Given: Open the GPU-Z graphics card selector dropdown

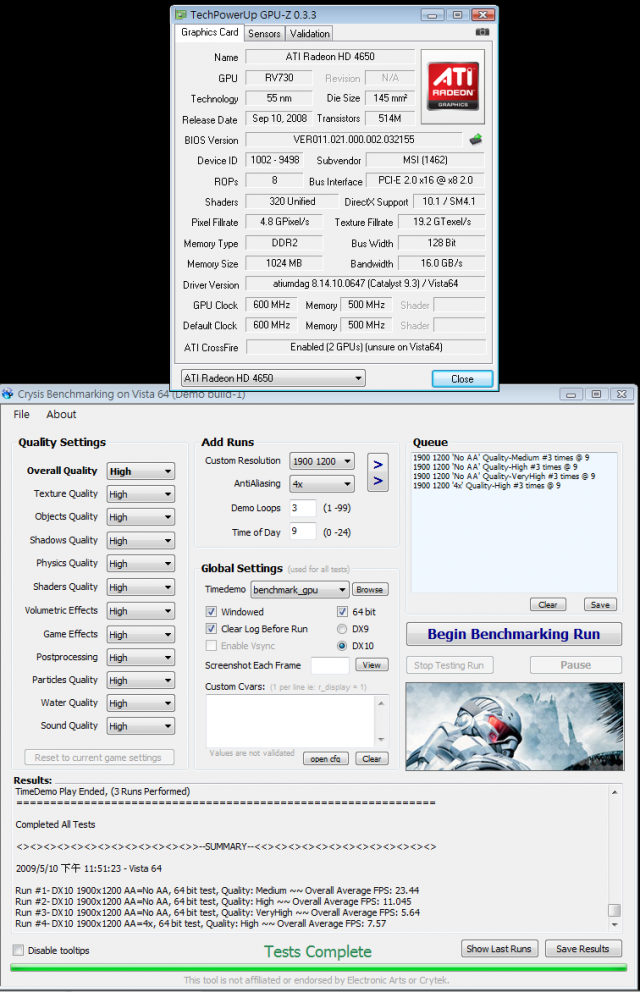Looking at the screenshot, I should [273, 378].
